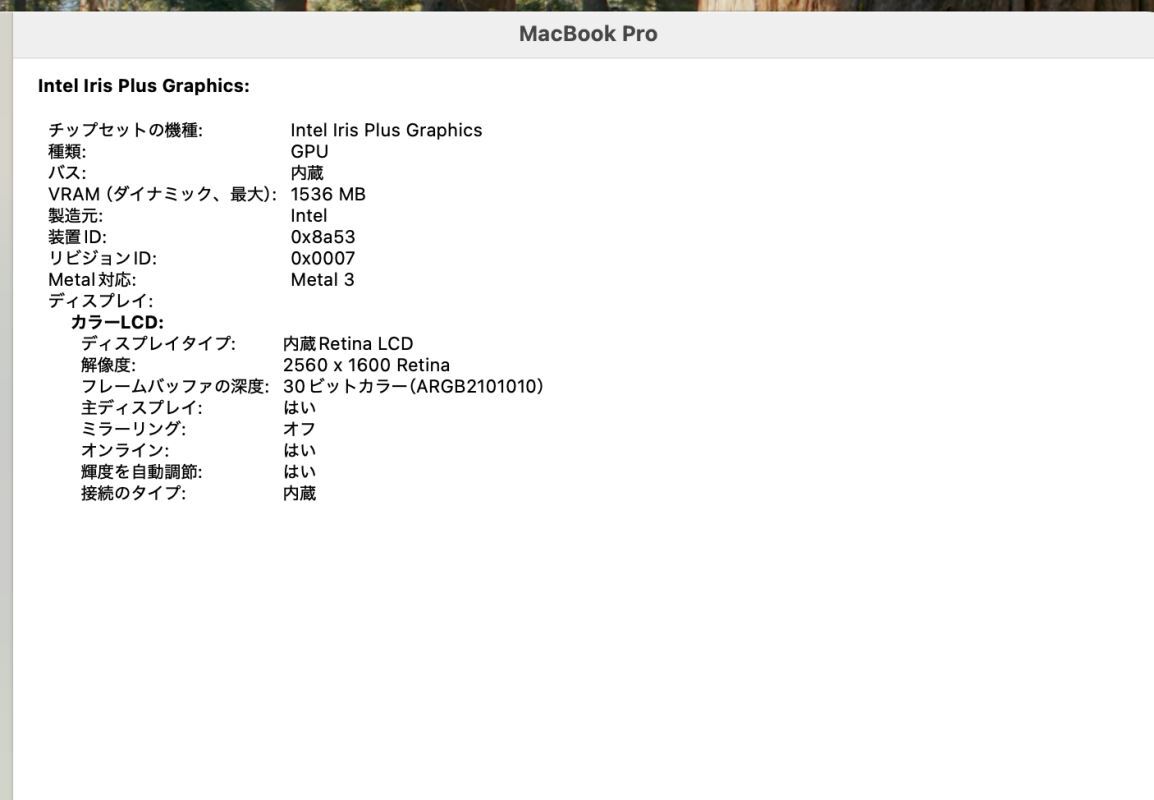1154x800 pixels.
Task: Click the framebuffer depth "30ビットカラー" value
Action: pyautogui.click(x=416, y=385)
